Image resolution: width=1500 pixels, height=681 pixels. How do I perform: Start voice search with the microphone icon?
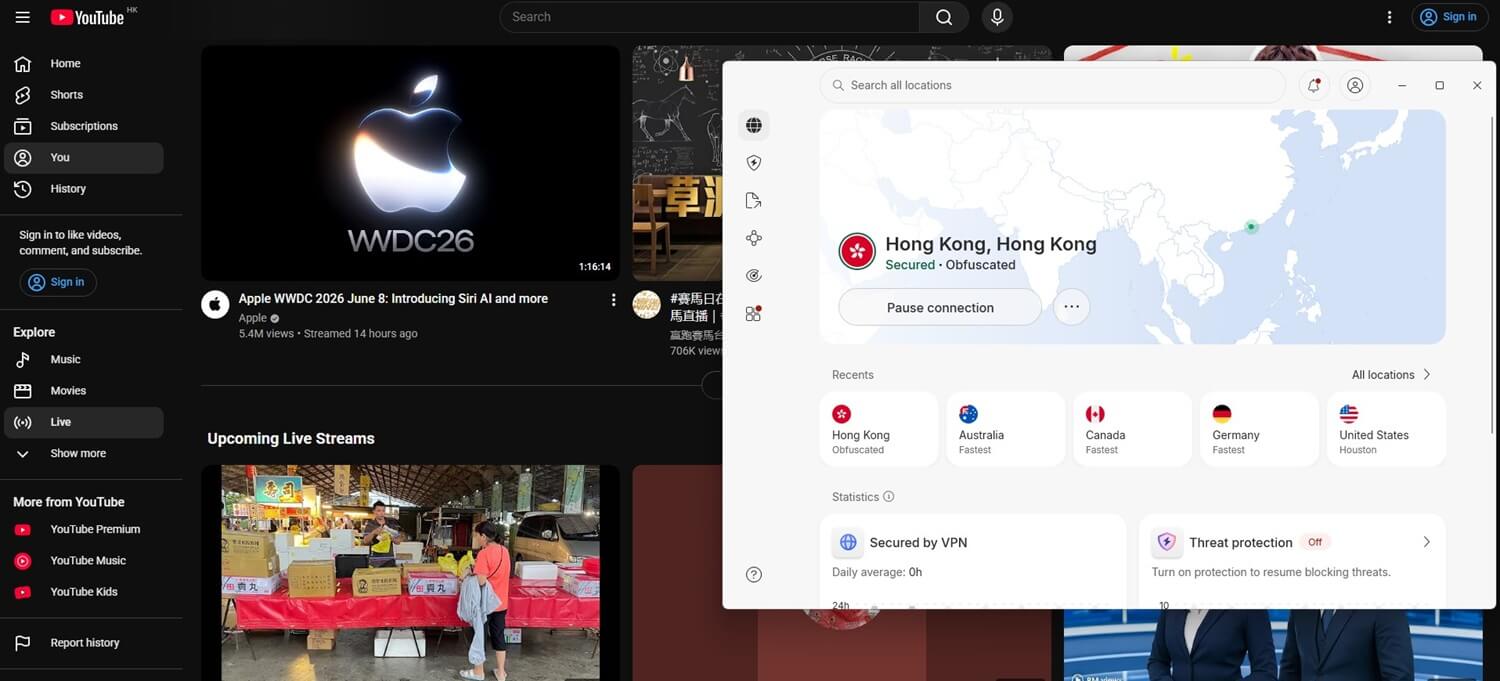[997, 17]
